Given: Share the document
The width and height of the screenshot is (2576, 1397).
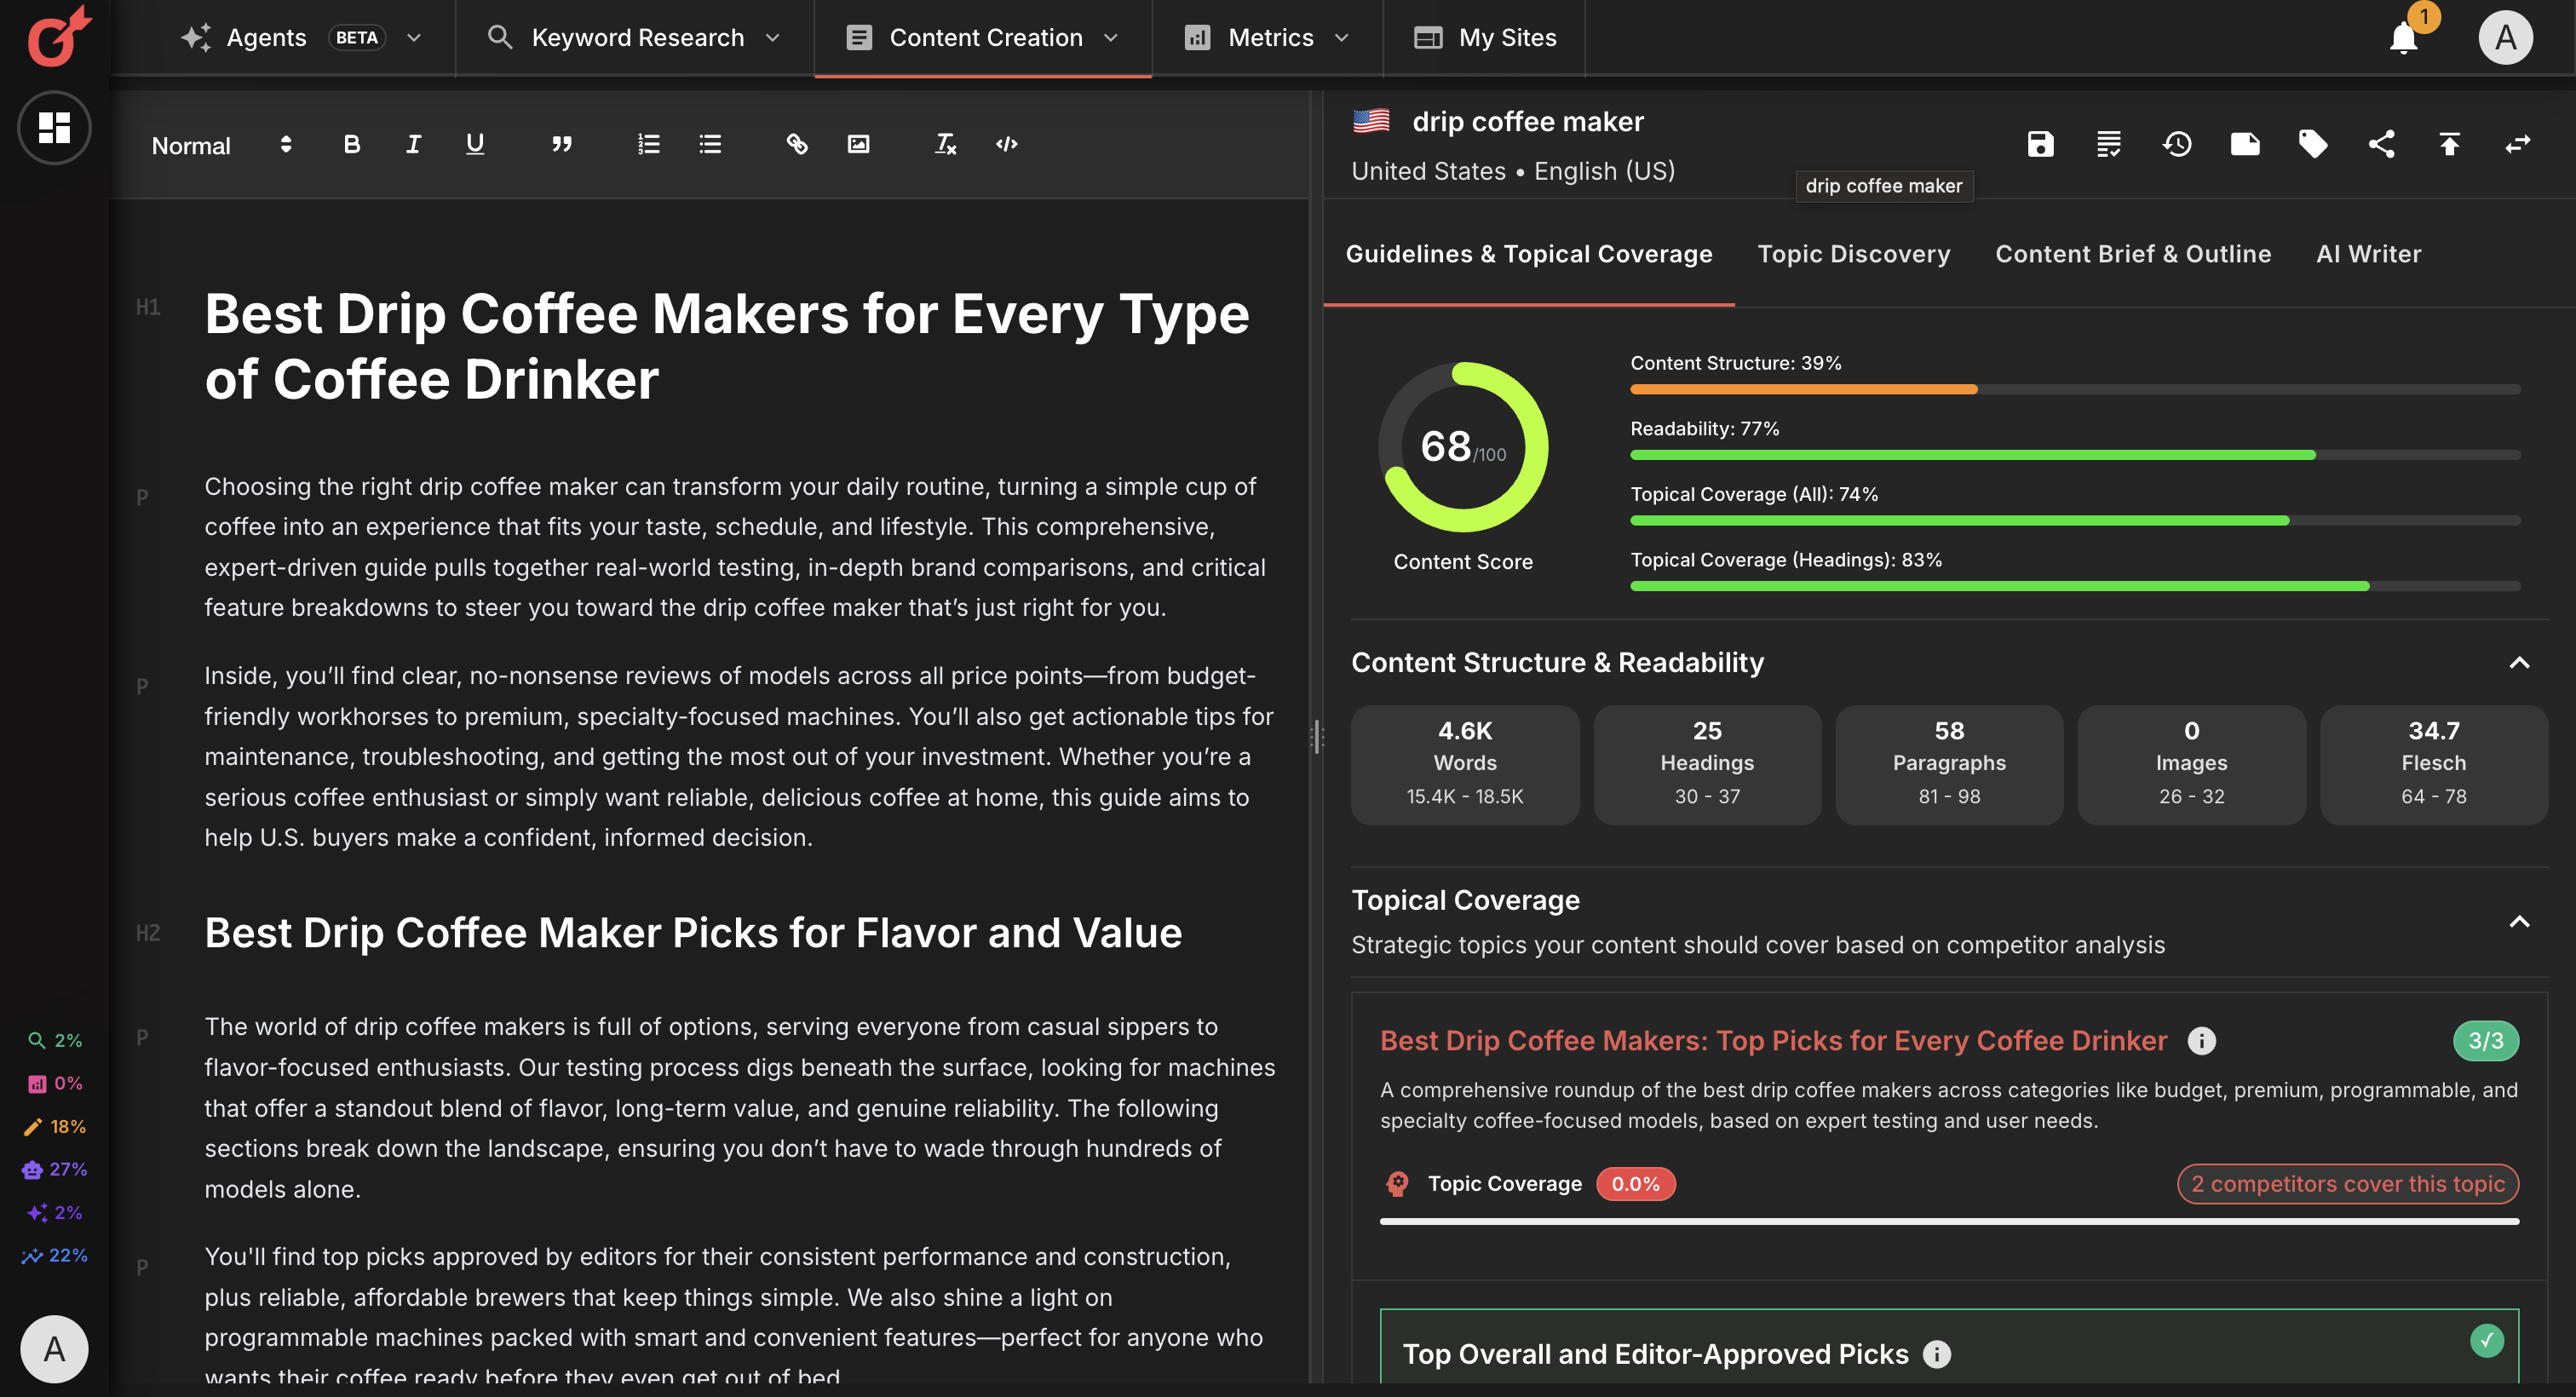Looking at the screenshot, I should pyautogui.click(x=2381, y=144).
